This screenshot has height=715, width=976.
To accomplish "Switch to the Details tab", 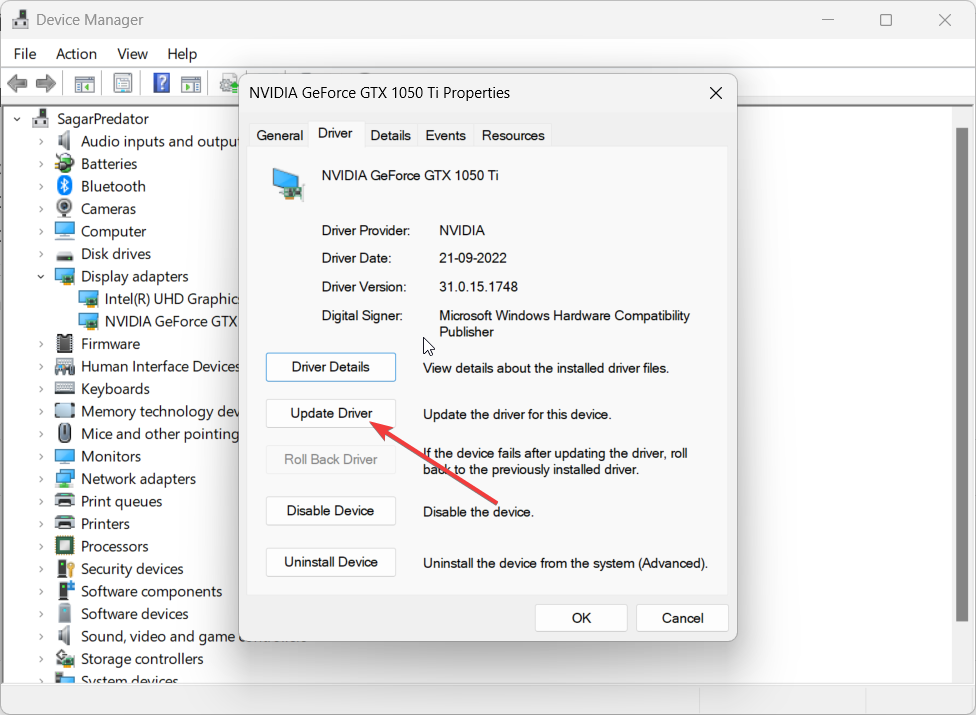I will [390, 135].
